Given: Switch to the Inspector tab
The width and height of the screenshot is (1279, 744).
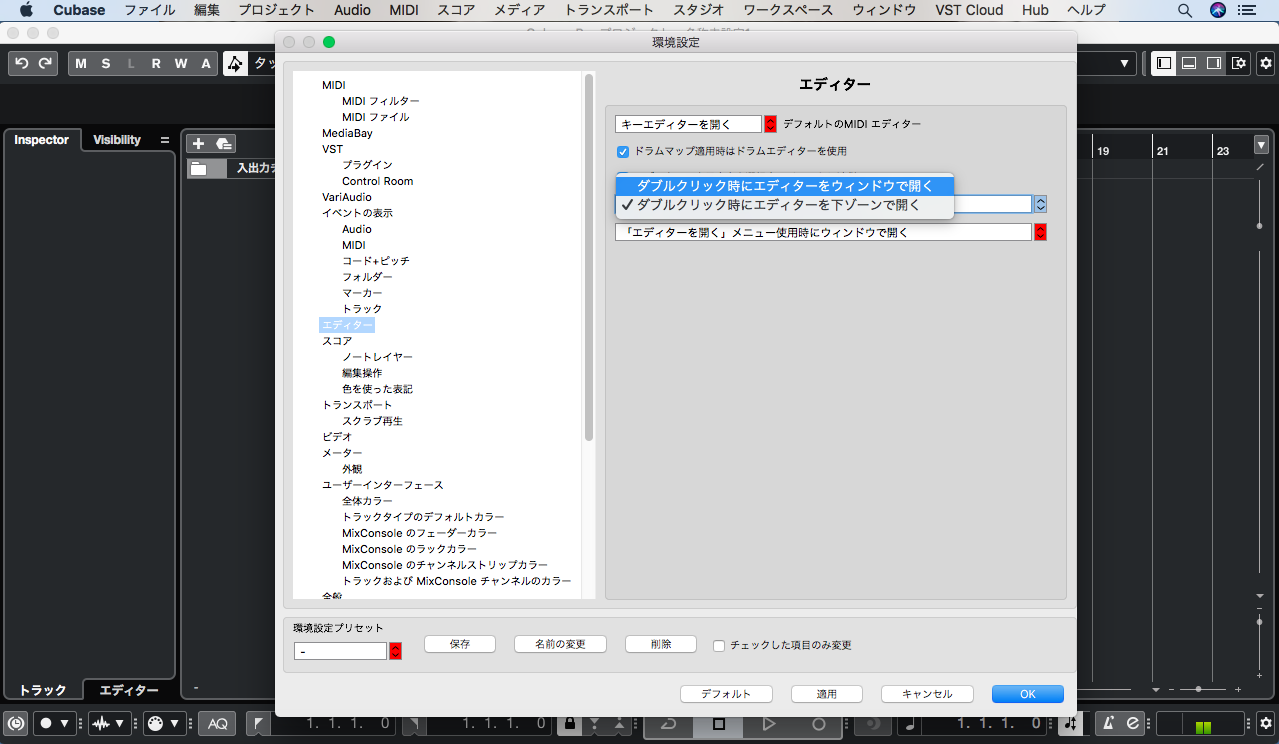Looking at the screenshot, I should pyautogui.click(x=41, y=140).
